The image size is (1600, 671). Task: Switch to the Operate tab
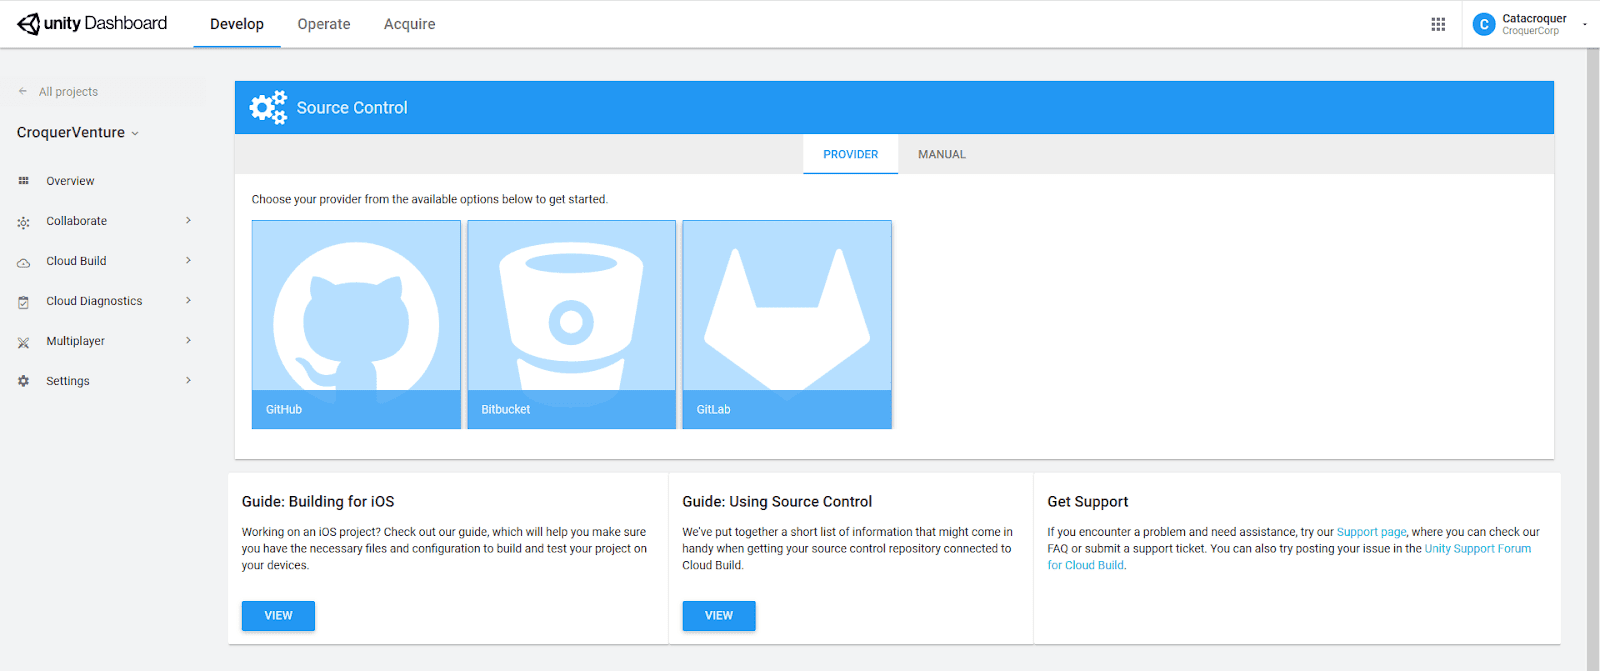point(324,24)
